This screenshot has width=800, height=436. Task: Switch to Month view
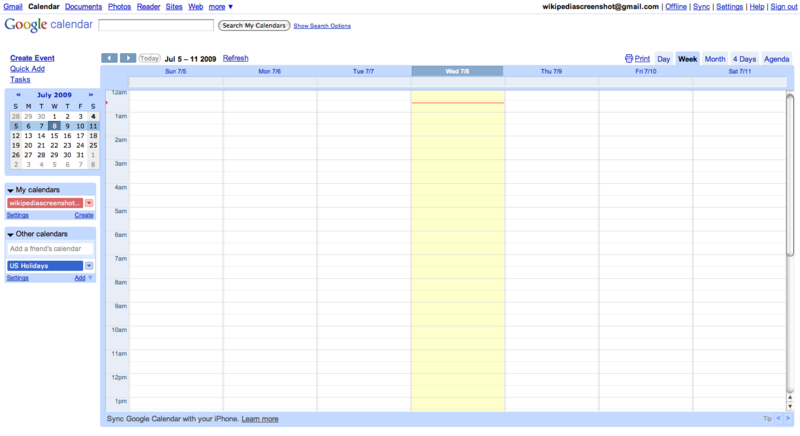click(x=715, y=59)
